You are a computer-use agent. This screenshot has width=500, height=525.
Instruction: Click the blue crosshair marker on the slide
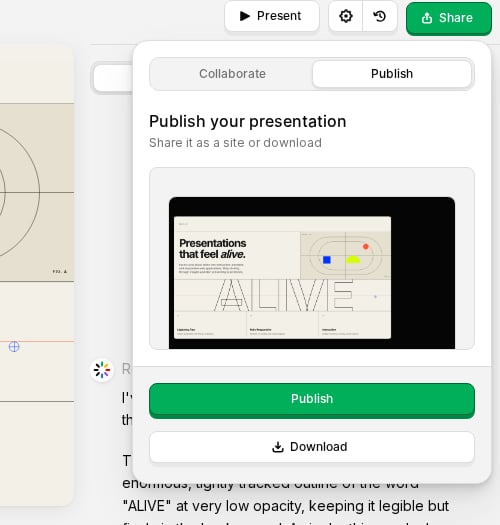(14, 347)
